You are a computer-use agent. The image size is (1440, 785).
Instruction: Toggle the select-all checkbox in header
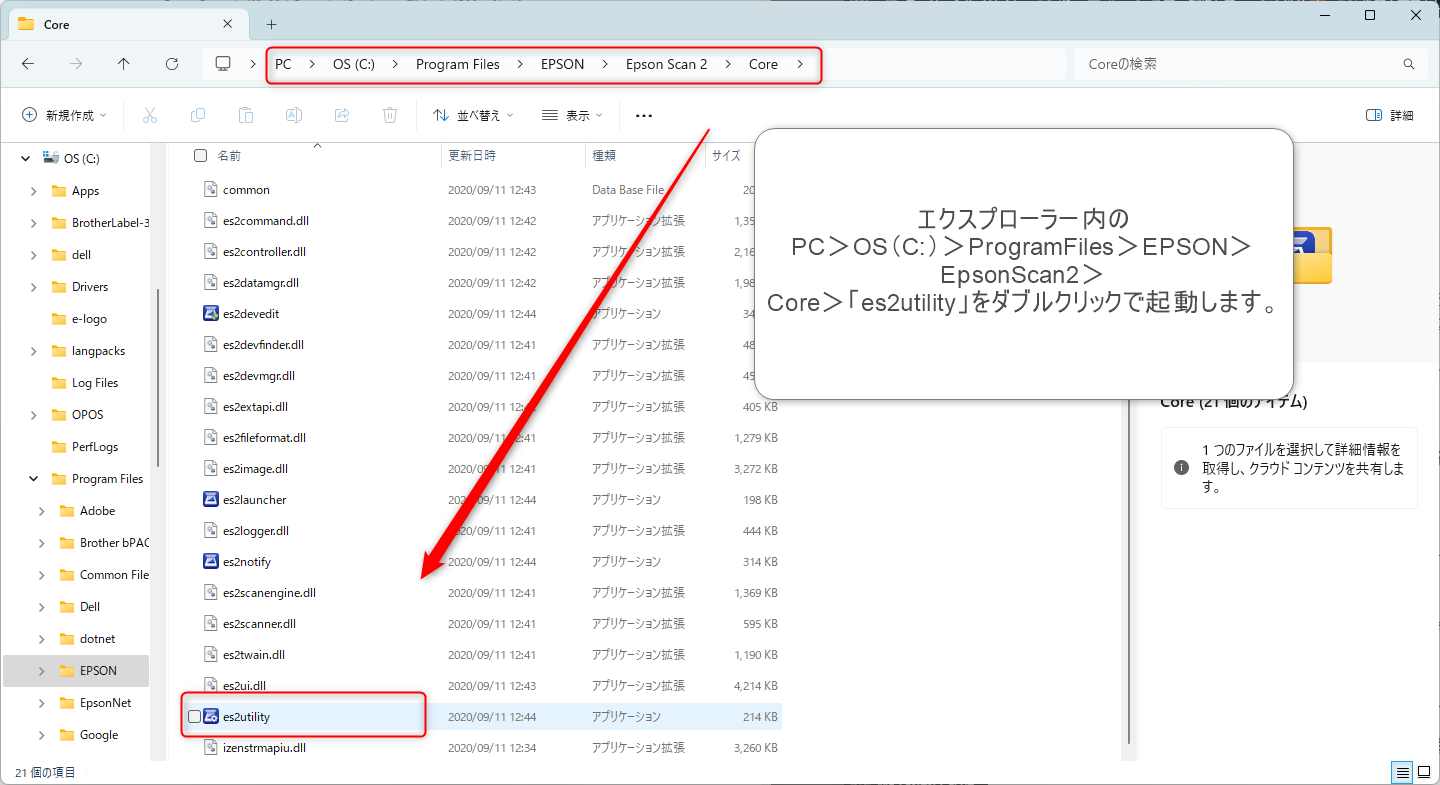click(200, 155)
